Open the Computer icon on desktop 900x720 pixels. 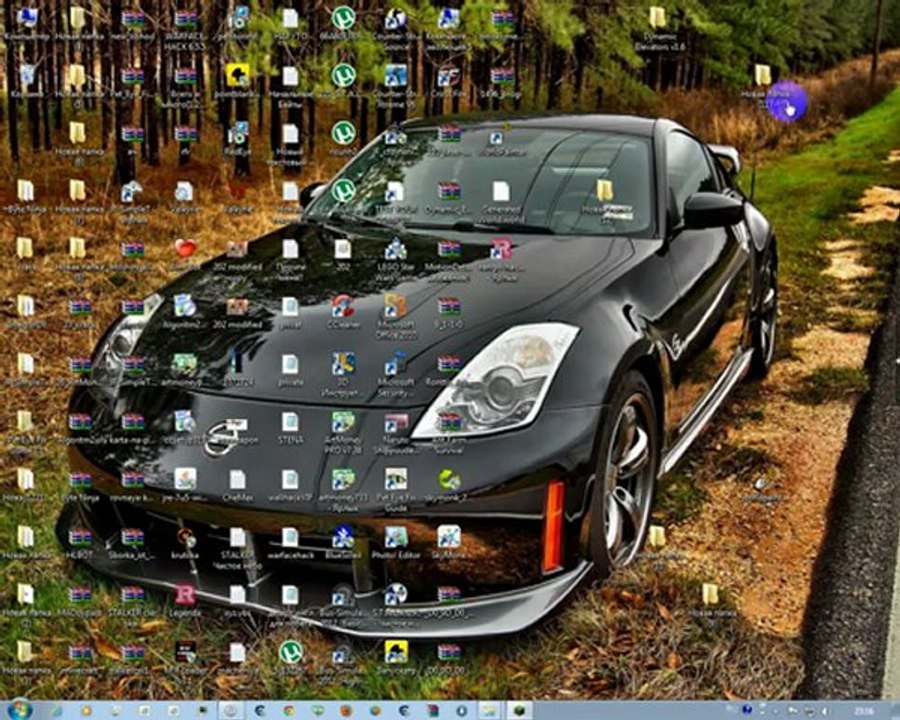click(x=26, y=18)
